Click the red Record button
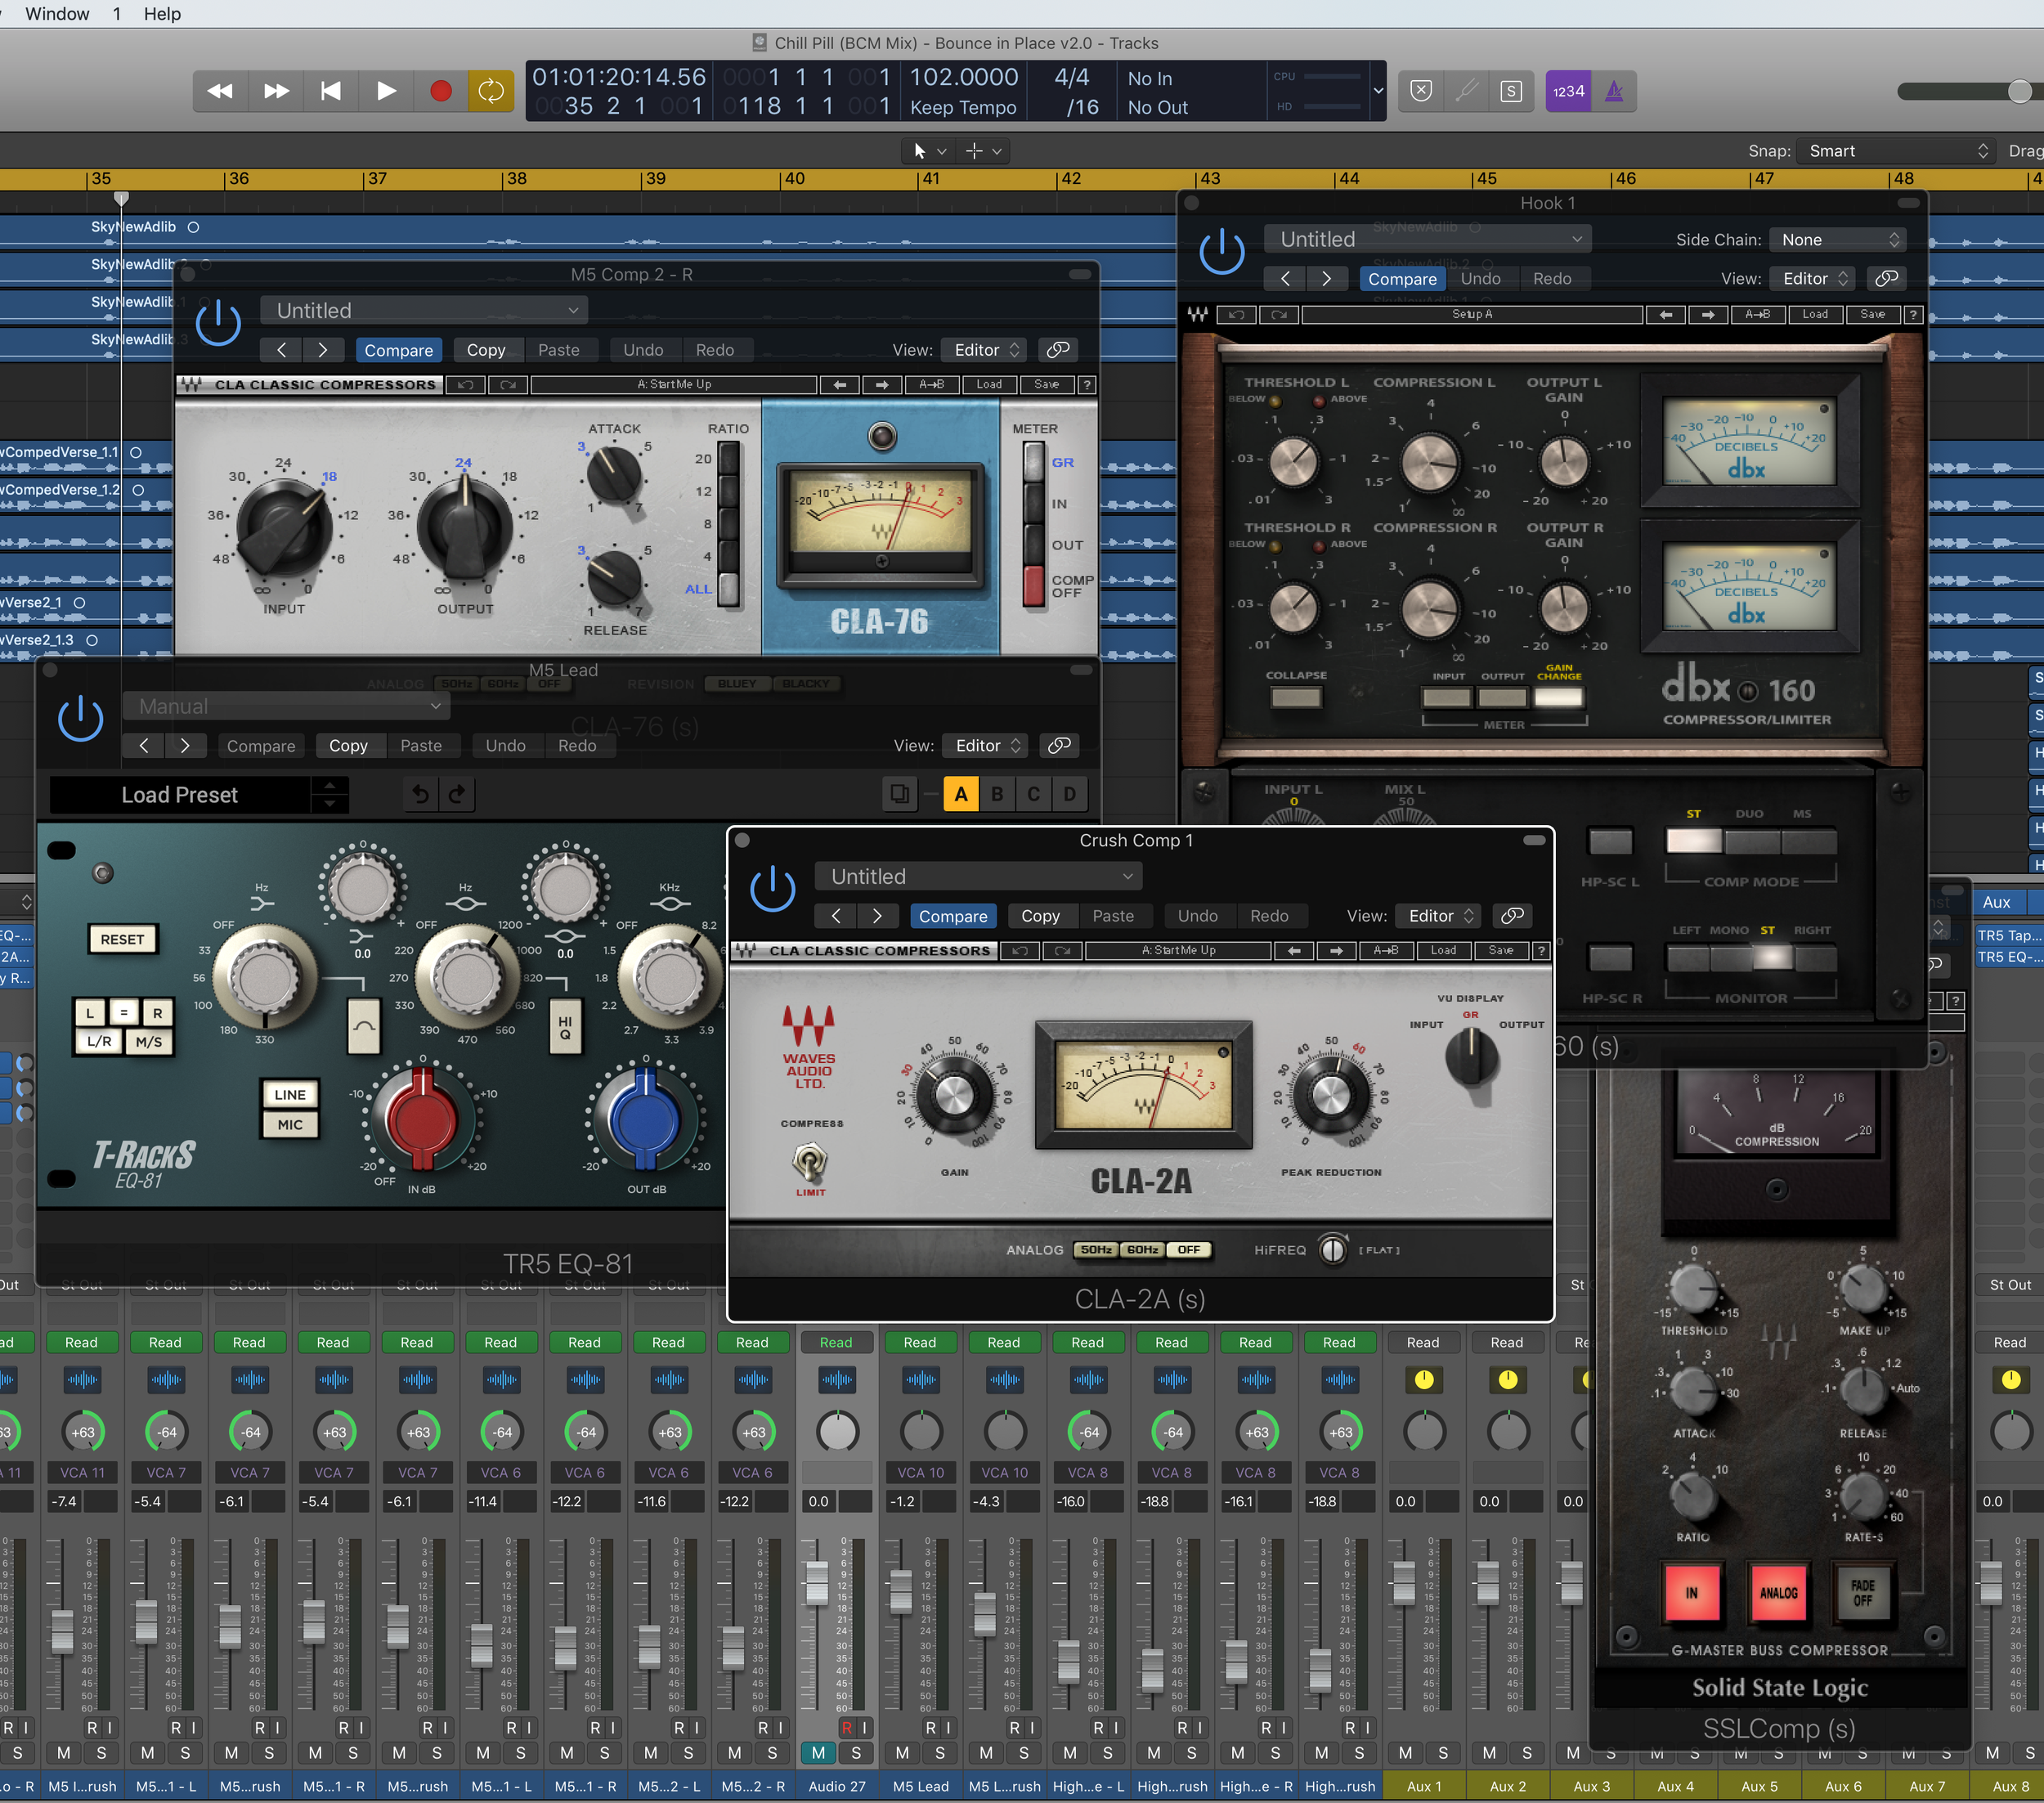The width and height of the screenshot is (2044, 1803). 440,91
